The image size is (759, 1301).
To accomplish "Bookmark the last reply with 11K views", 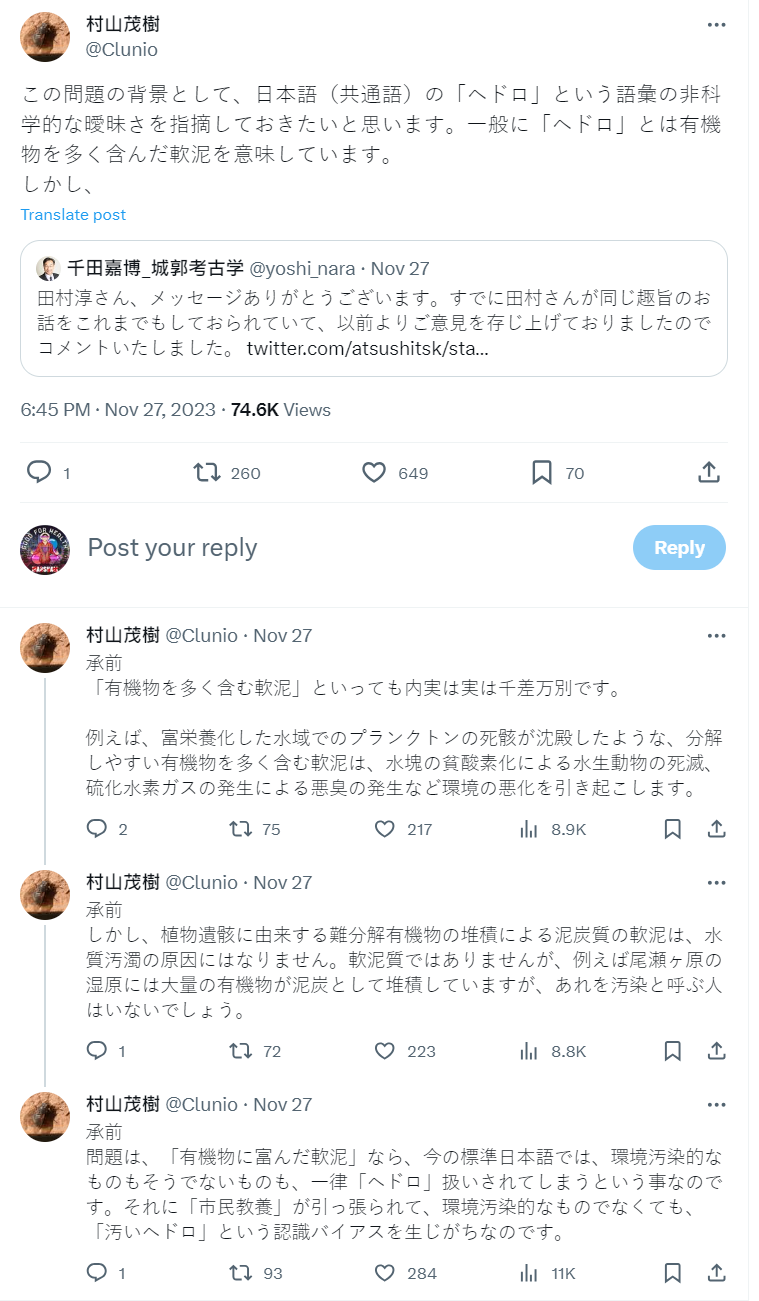I will 673,1273.
